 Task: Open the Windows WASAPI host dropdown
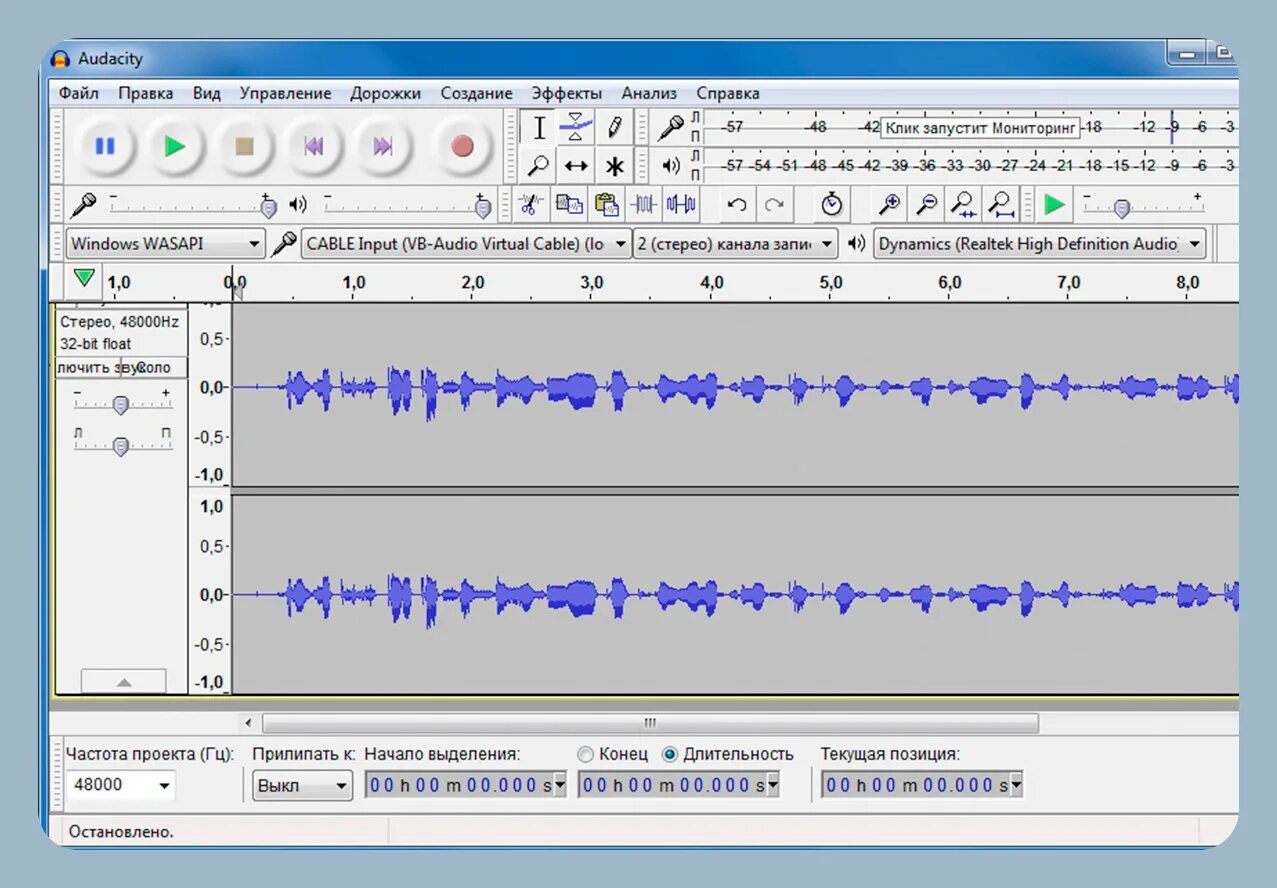click(x=165, y=244)
